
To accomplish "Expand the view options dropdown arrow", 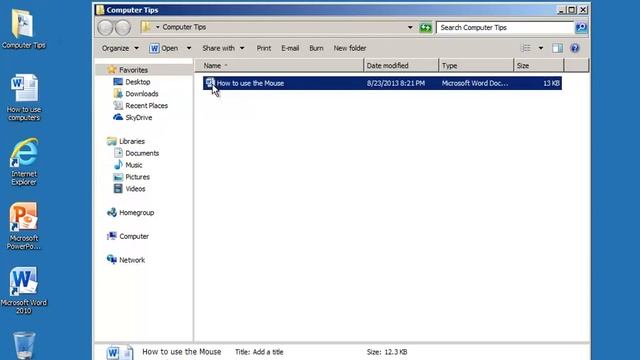I will pos(540,48).
